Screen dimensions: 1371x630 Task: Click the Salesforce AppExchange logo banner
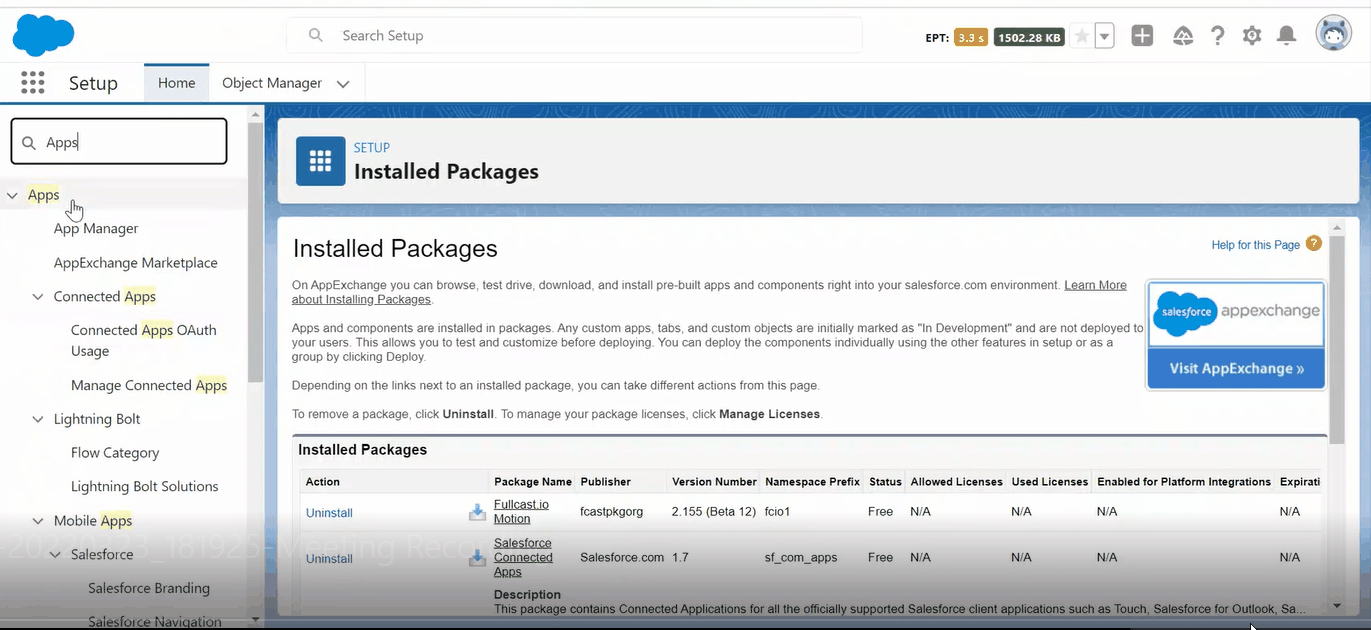pyautogui.click(x=1236, y=314)
